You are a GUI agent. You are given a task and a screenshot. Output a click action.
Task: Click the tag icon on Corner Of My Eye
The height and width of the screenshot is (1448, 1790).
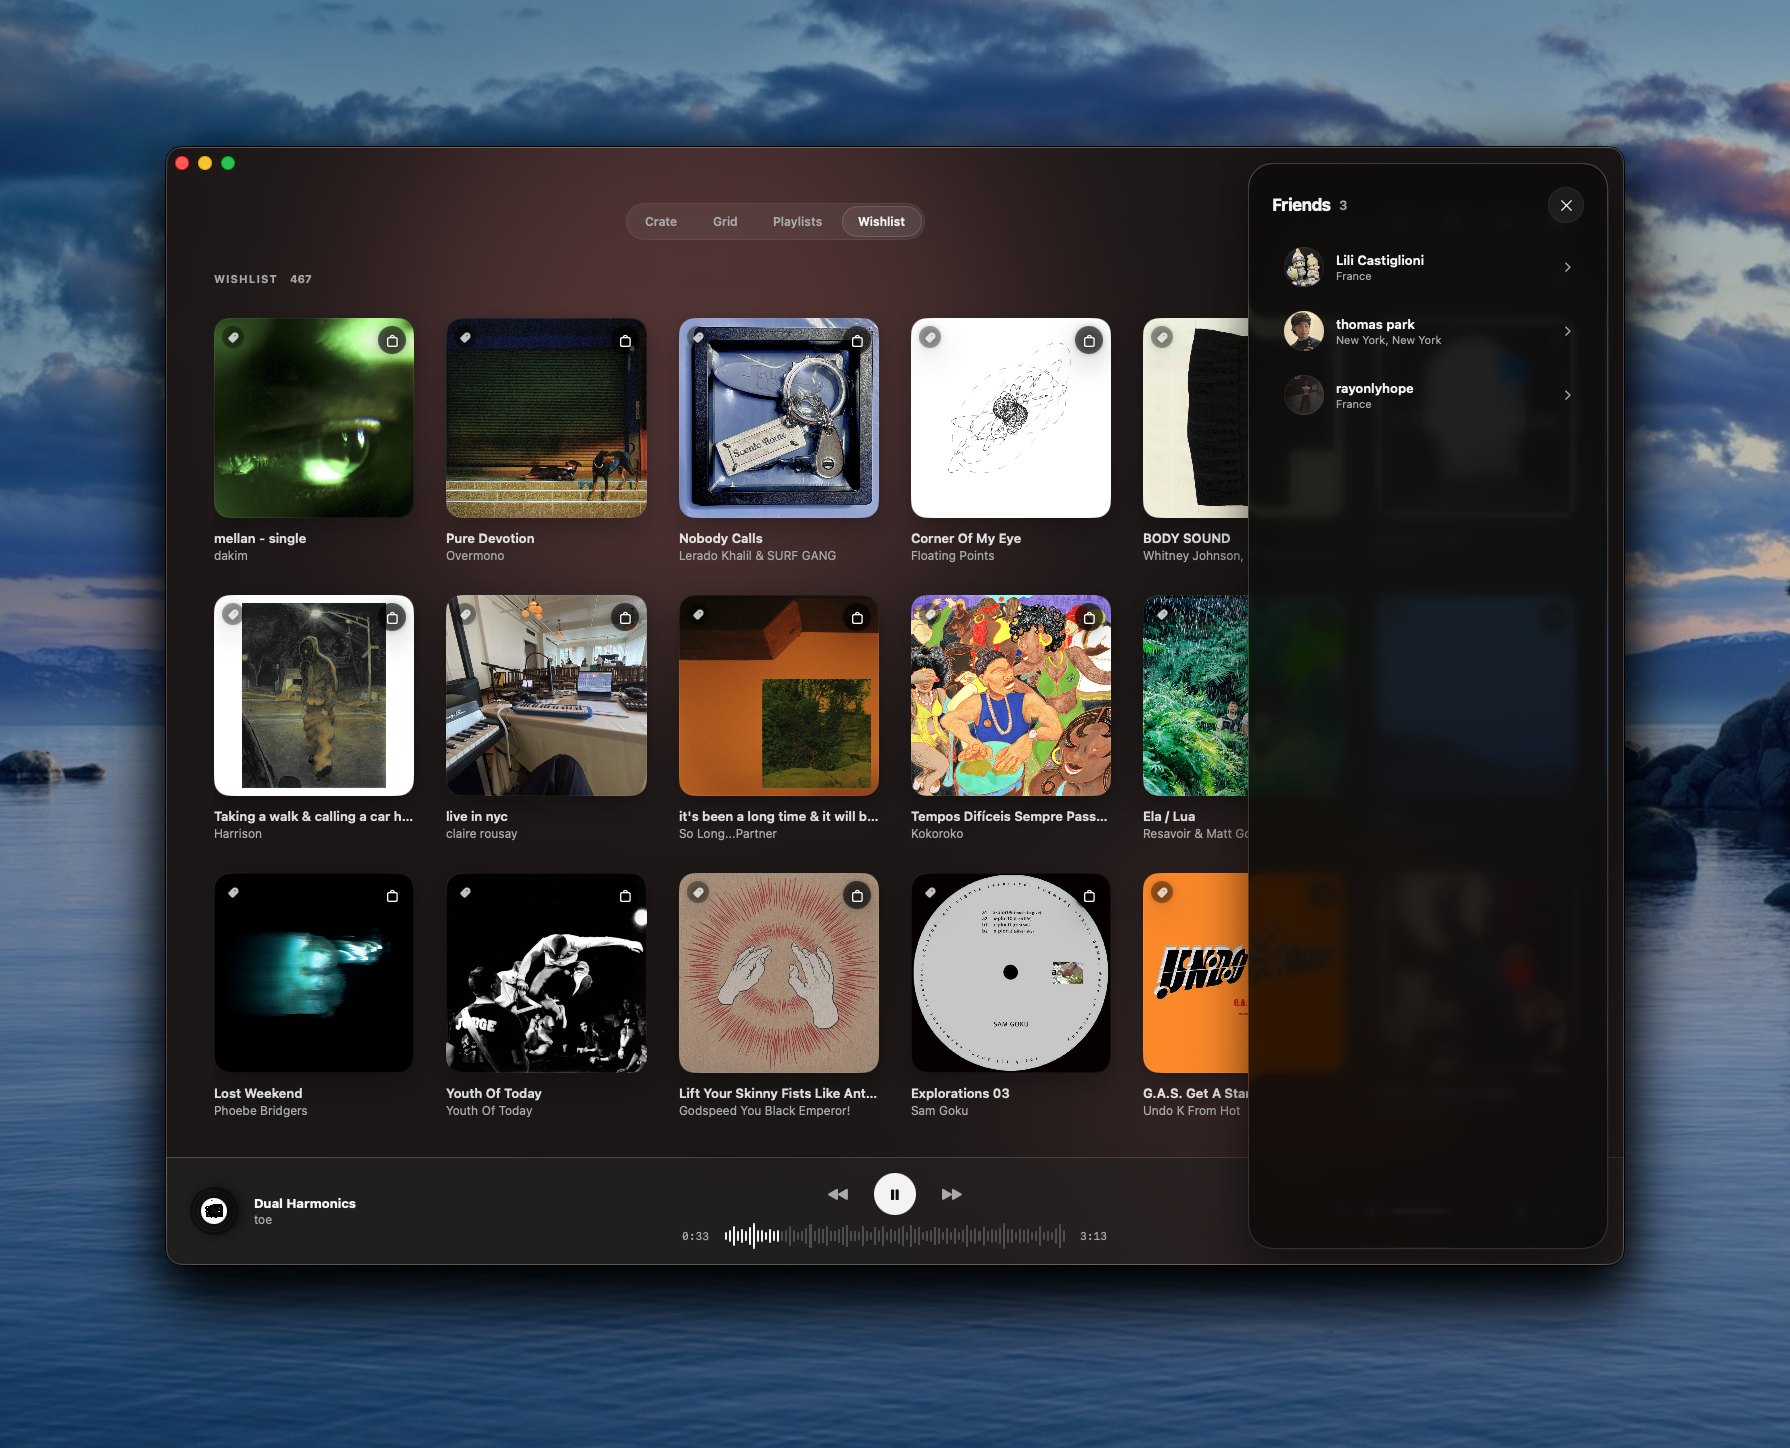pyautogui.click(x=930, y=338)
